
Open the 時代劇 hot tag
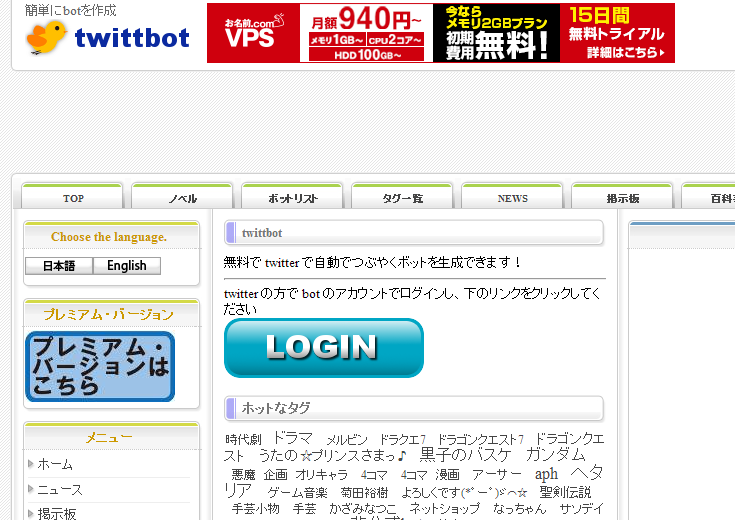243,439
